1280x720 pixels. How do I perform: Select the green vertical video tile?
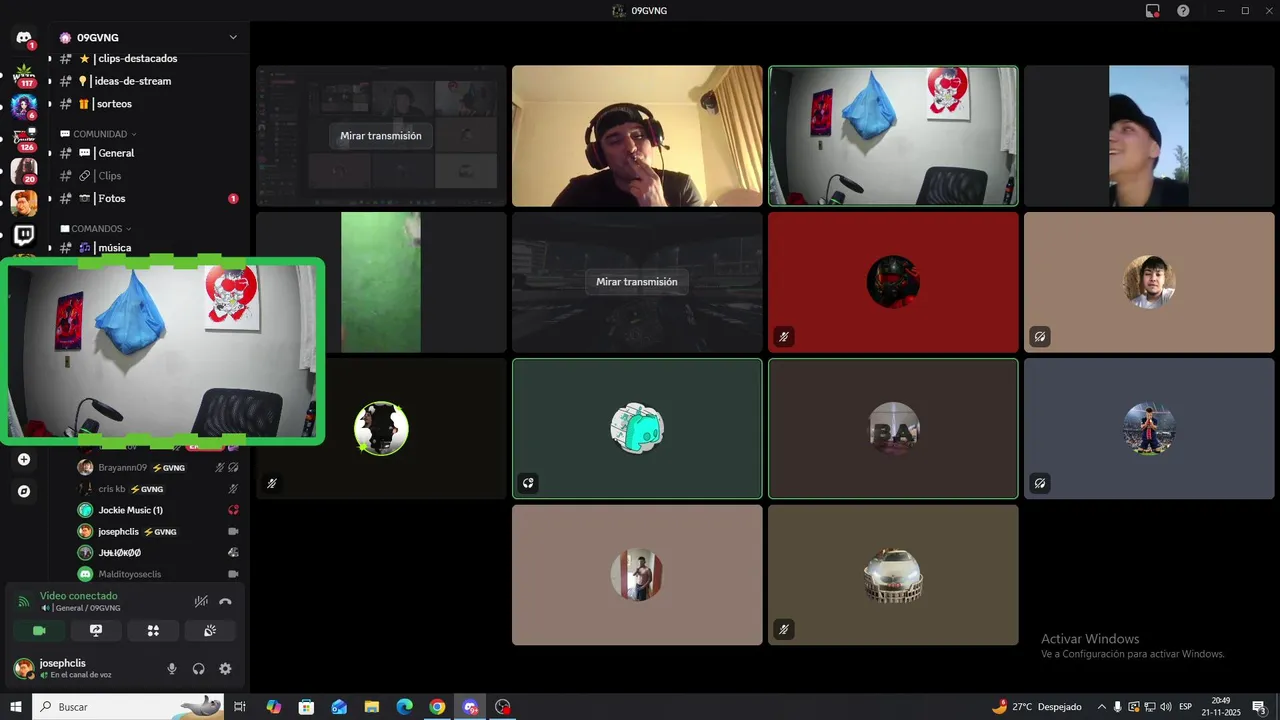381,282
